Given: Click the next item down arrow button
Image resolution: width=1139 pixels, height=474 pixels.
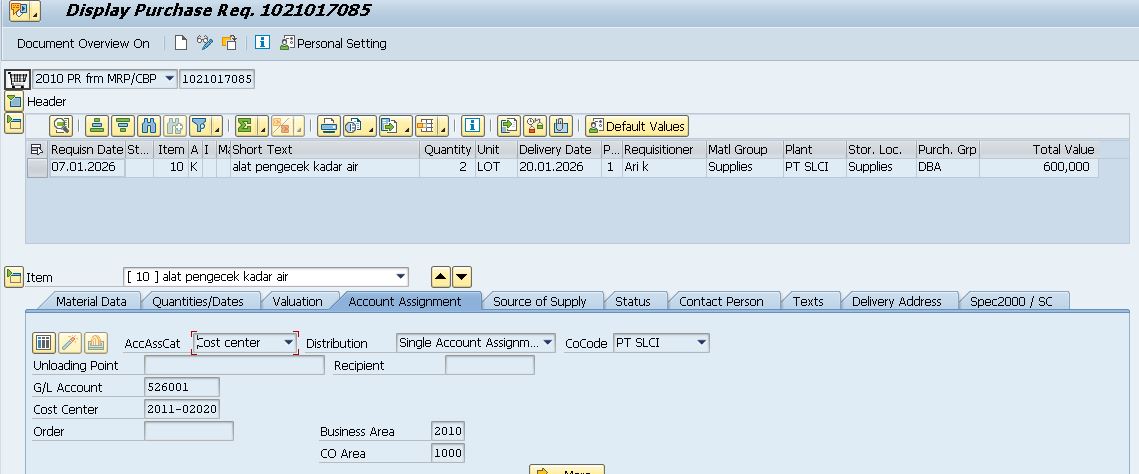Looking at the screenshot, I should point(461,277).
